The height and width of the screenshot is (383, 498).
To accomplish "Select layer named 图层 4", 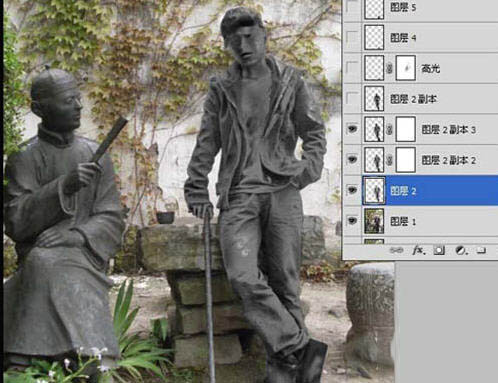I will click(403, 38).
